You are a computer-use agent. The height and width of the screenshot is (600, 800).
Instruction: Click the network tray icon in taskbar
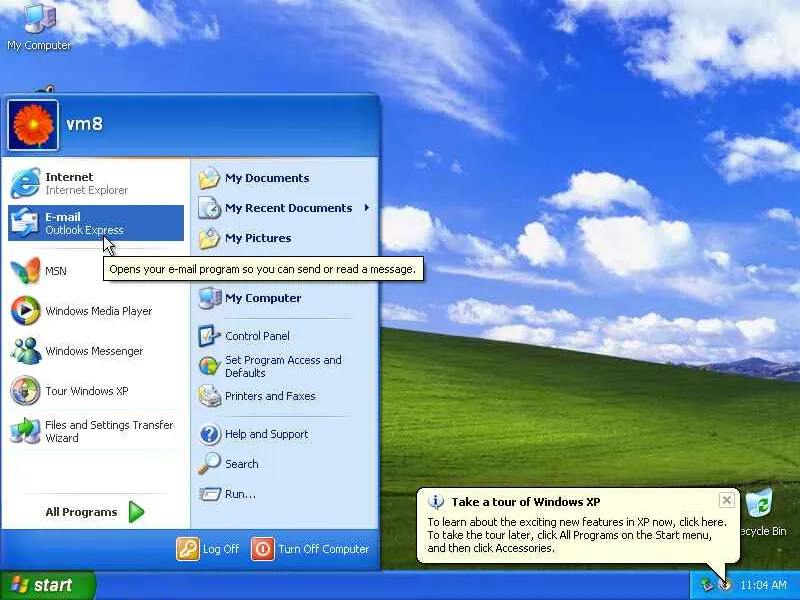pos(706,585)
